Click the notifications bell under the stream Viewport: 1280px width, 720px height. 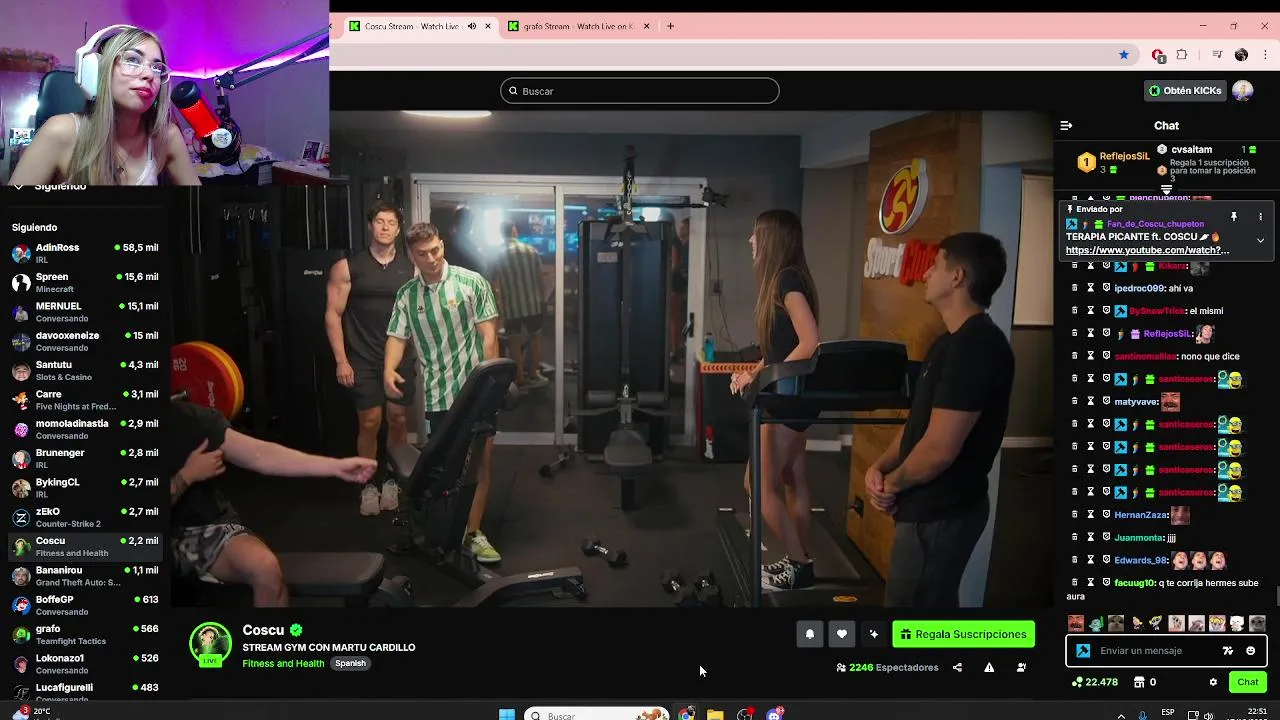pyautogui.click(x=810, y=634)
